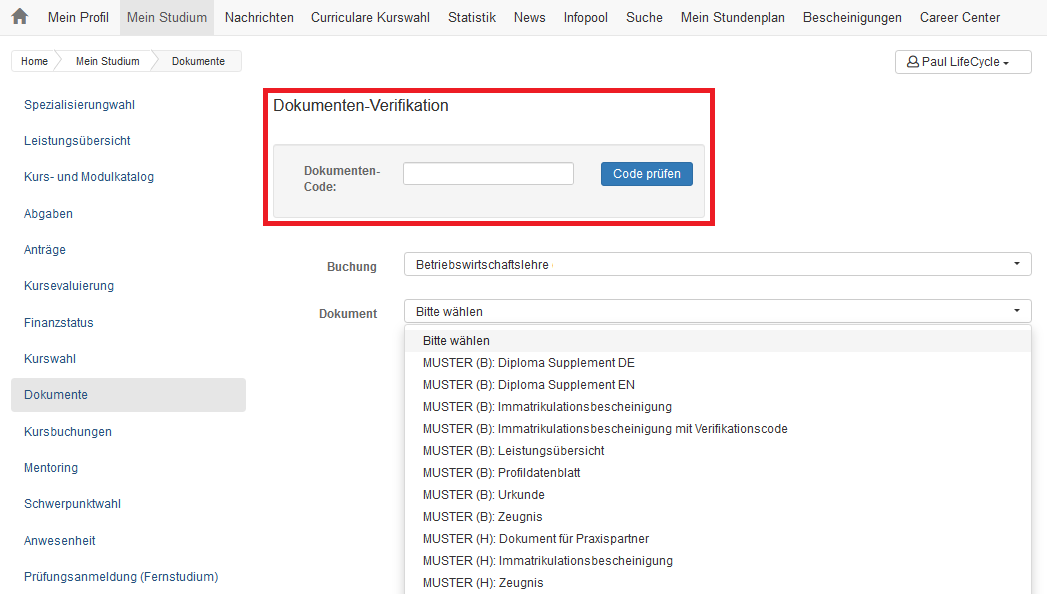1047x594 pixels.
Task: Open Leistungsübersicht in the sidebar
Action: coord(77,141)
